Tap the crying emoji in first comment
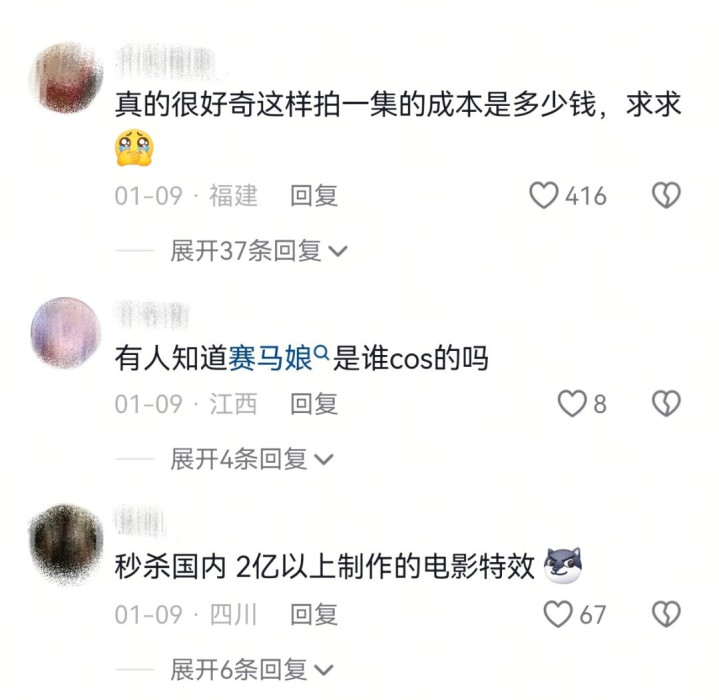 pos(134,148)
